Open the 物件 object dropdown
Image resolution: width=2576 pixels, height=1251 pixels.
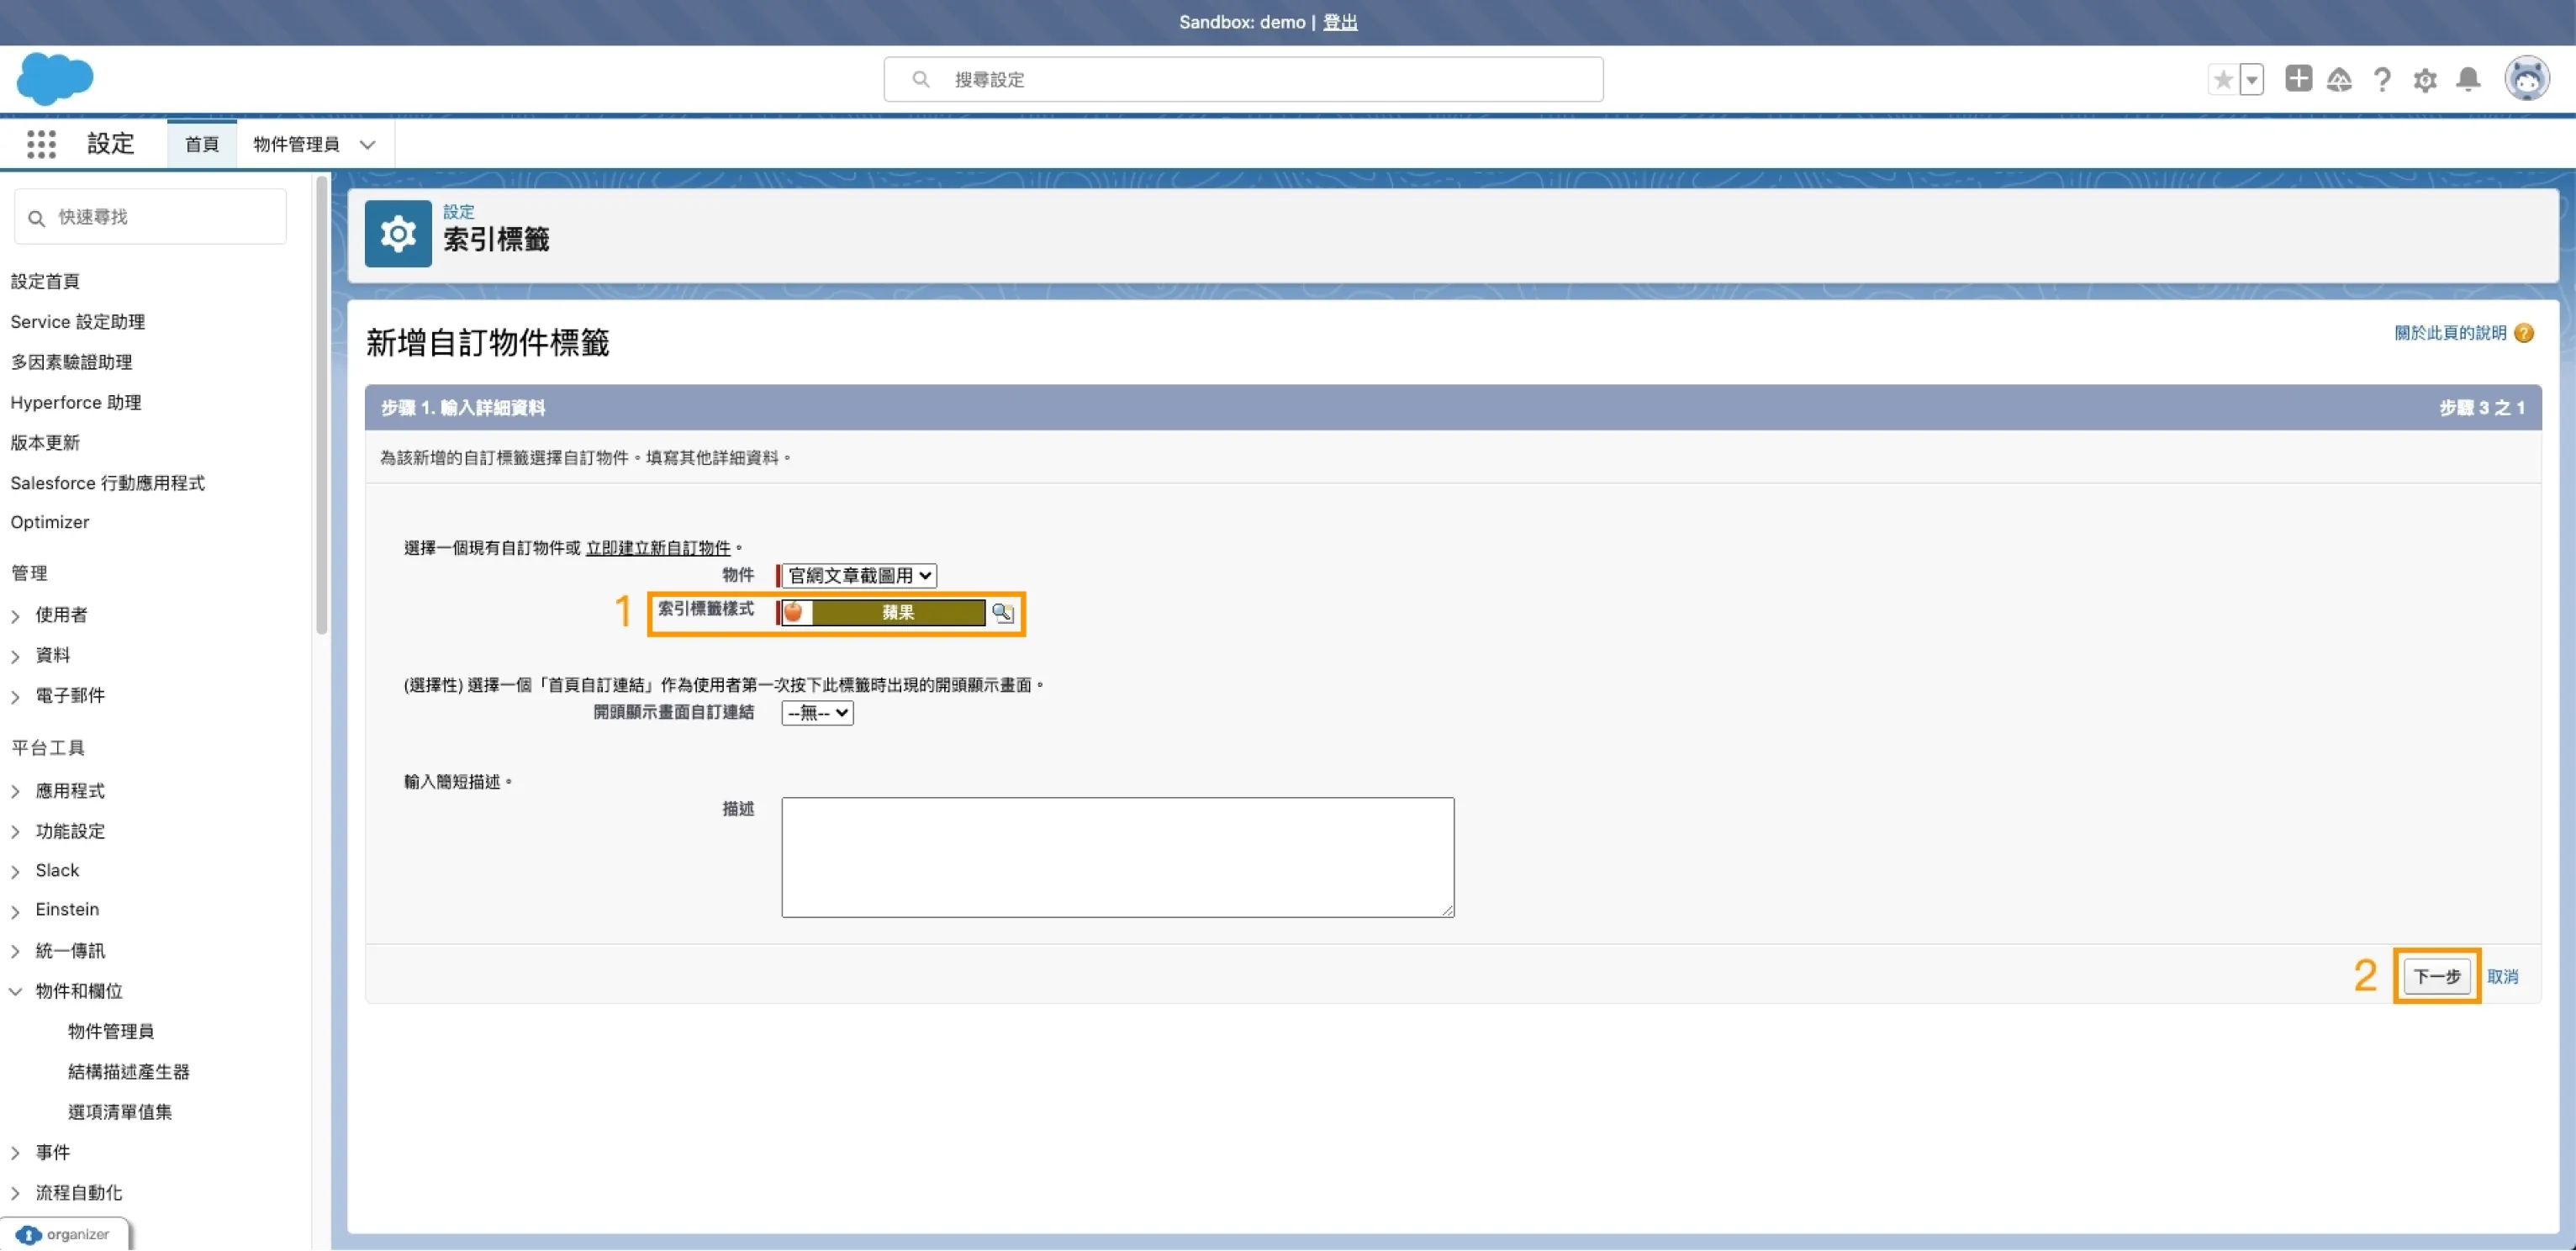[x=859, y=575]
